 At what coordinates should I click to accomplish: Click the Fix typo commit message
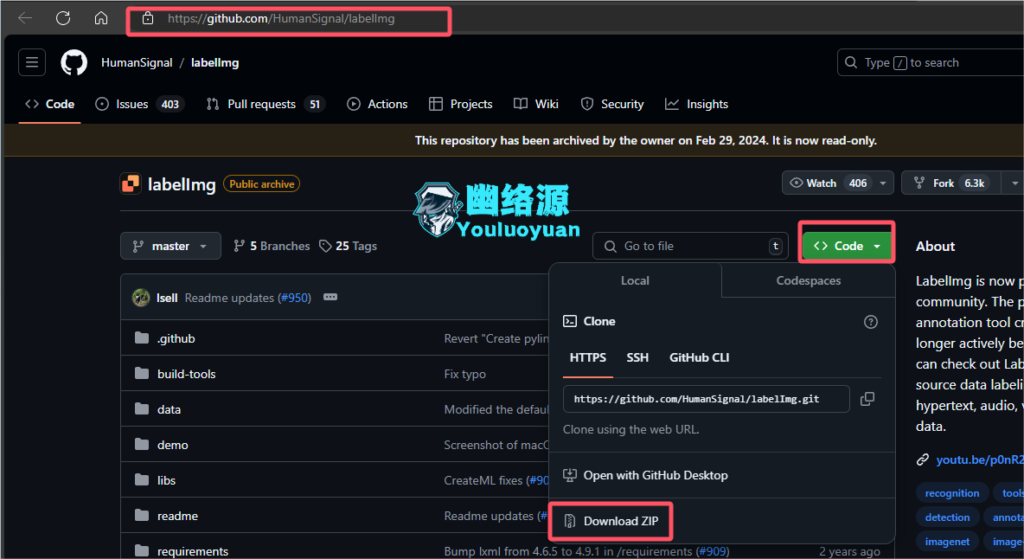point(465,374)
